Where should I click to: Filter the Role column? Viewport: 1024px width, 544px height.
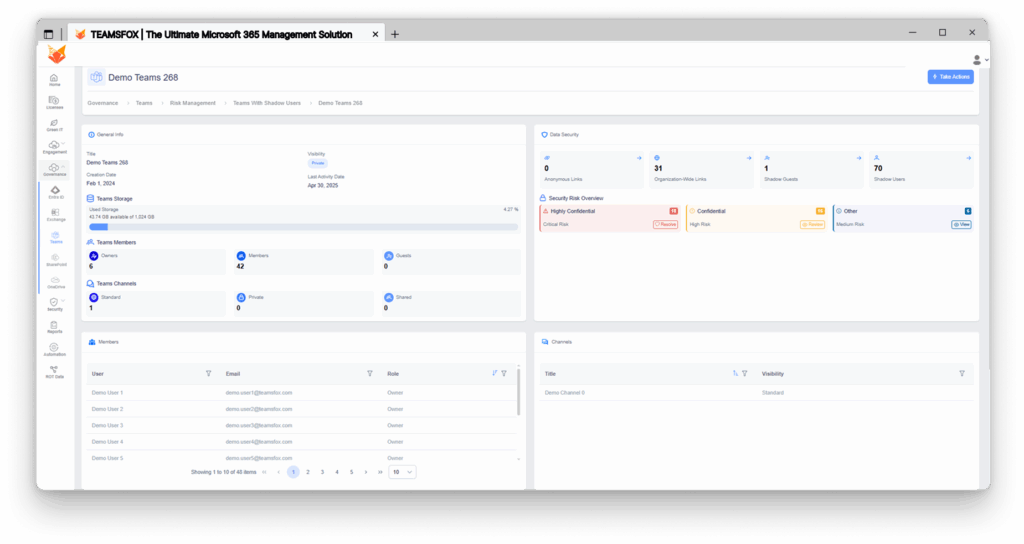pyautogui.click(x=504, y=374)
